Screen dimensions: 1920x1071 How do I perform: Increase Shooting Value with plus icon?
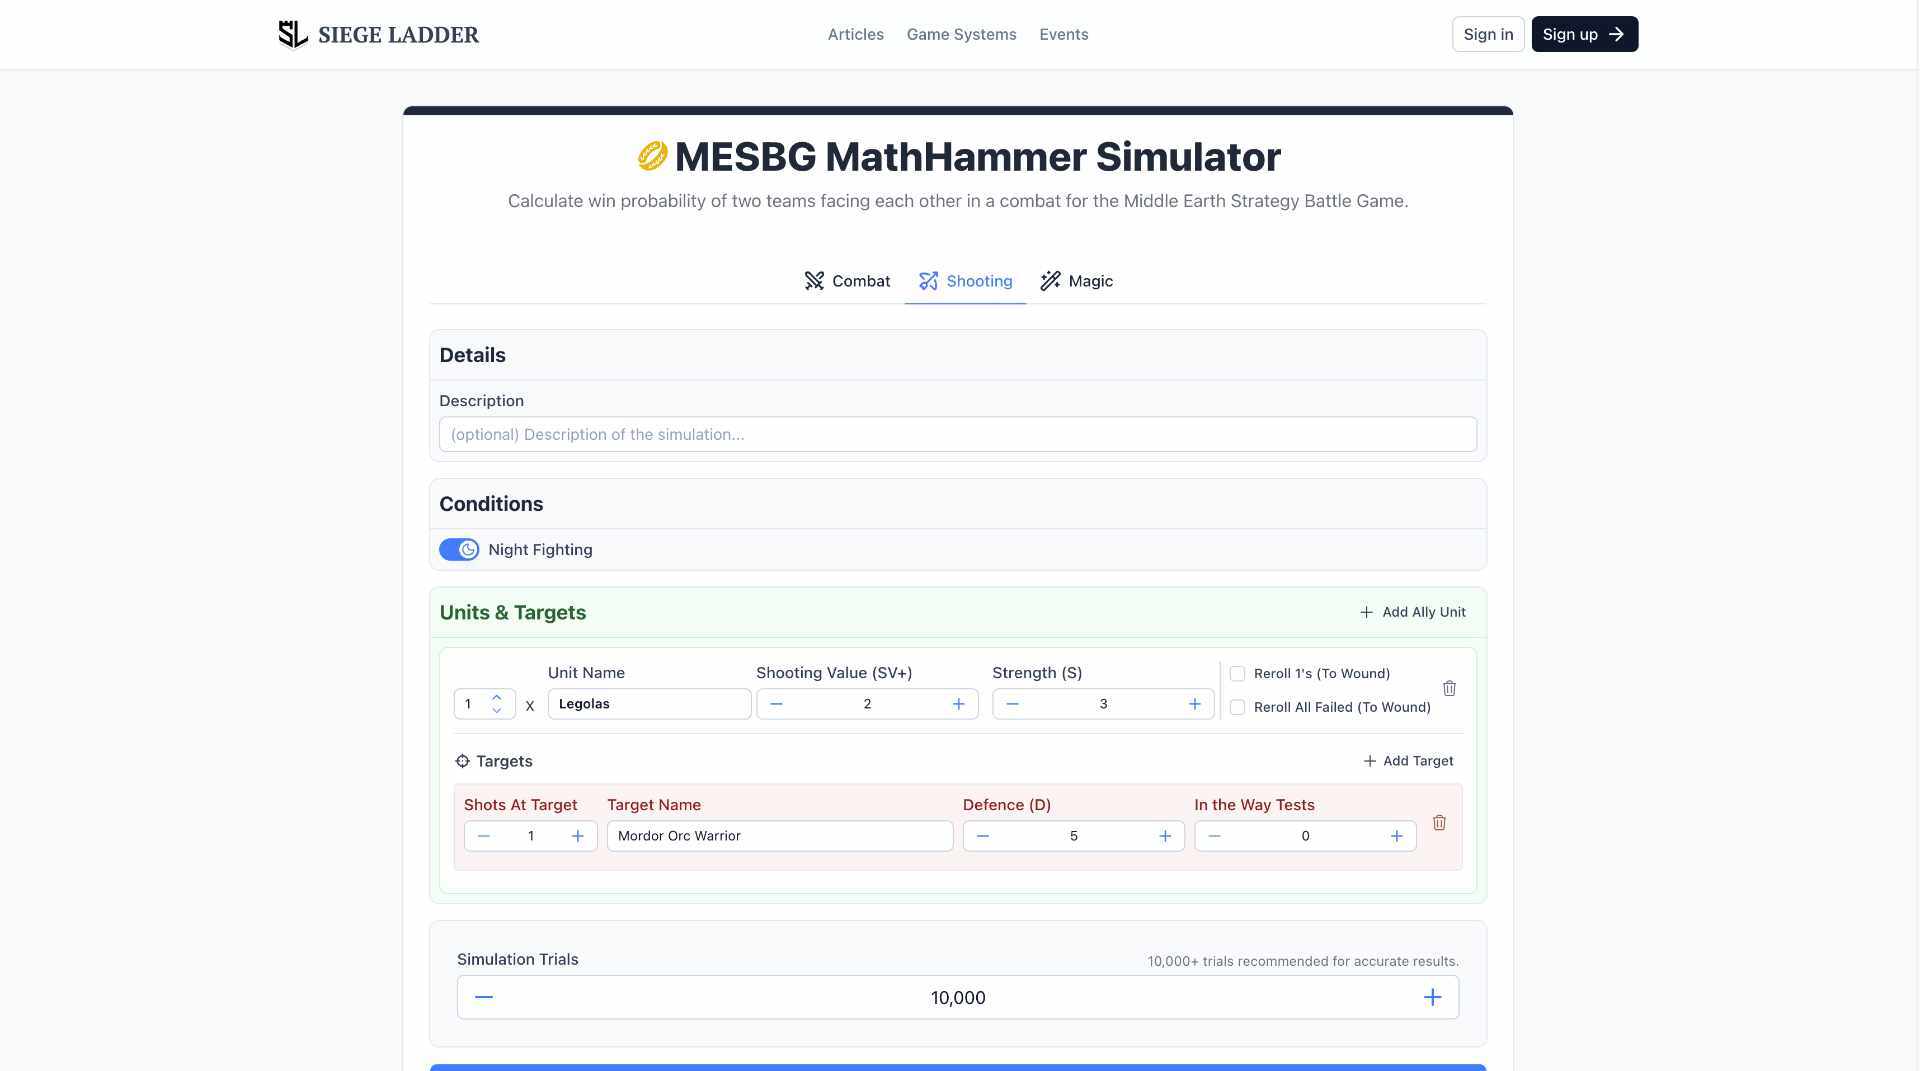[958, 704]
